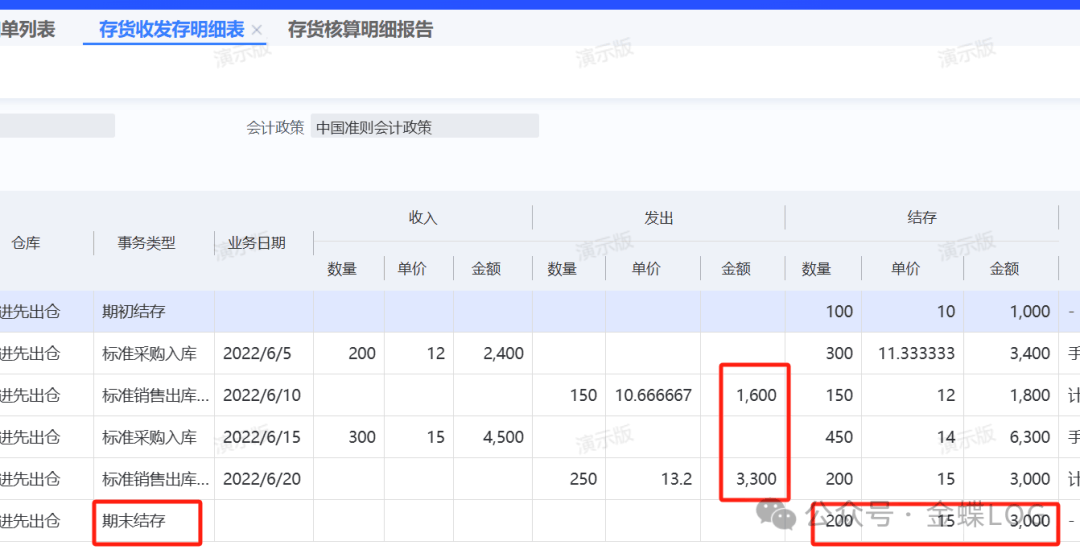The height and width of the screenshot is (558, 1080).
Task: Select the 结存 group header
Action: pos(921,217)
